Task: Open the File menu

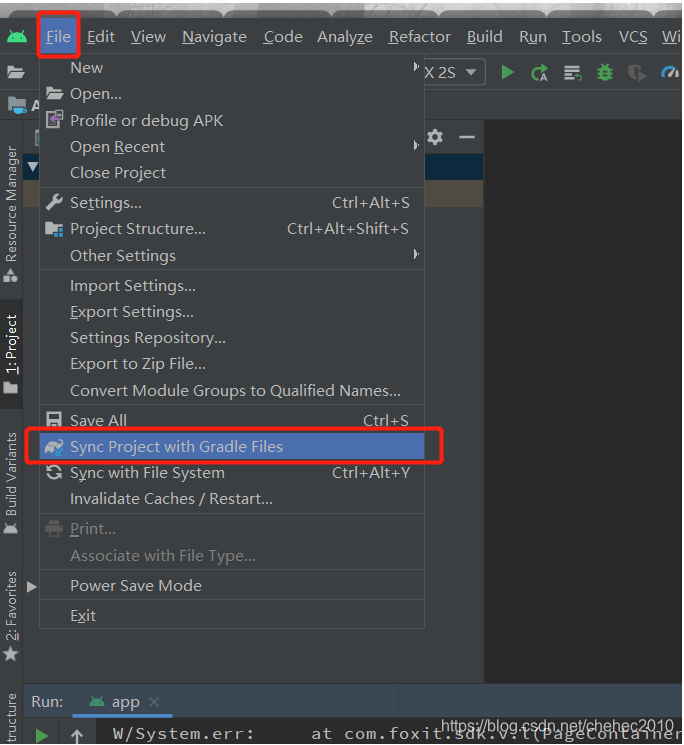Action: (x=58, y=37)
